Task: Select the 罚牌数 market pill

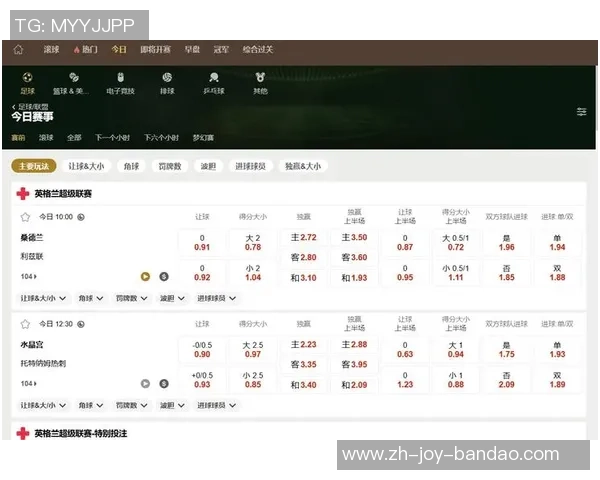Action: (x=170, y=166)
